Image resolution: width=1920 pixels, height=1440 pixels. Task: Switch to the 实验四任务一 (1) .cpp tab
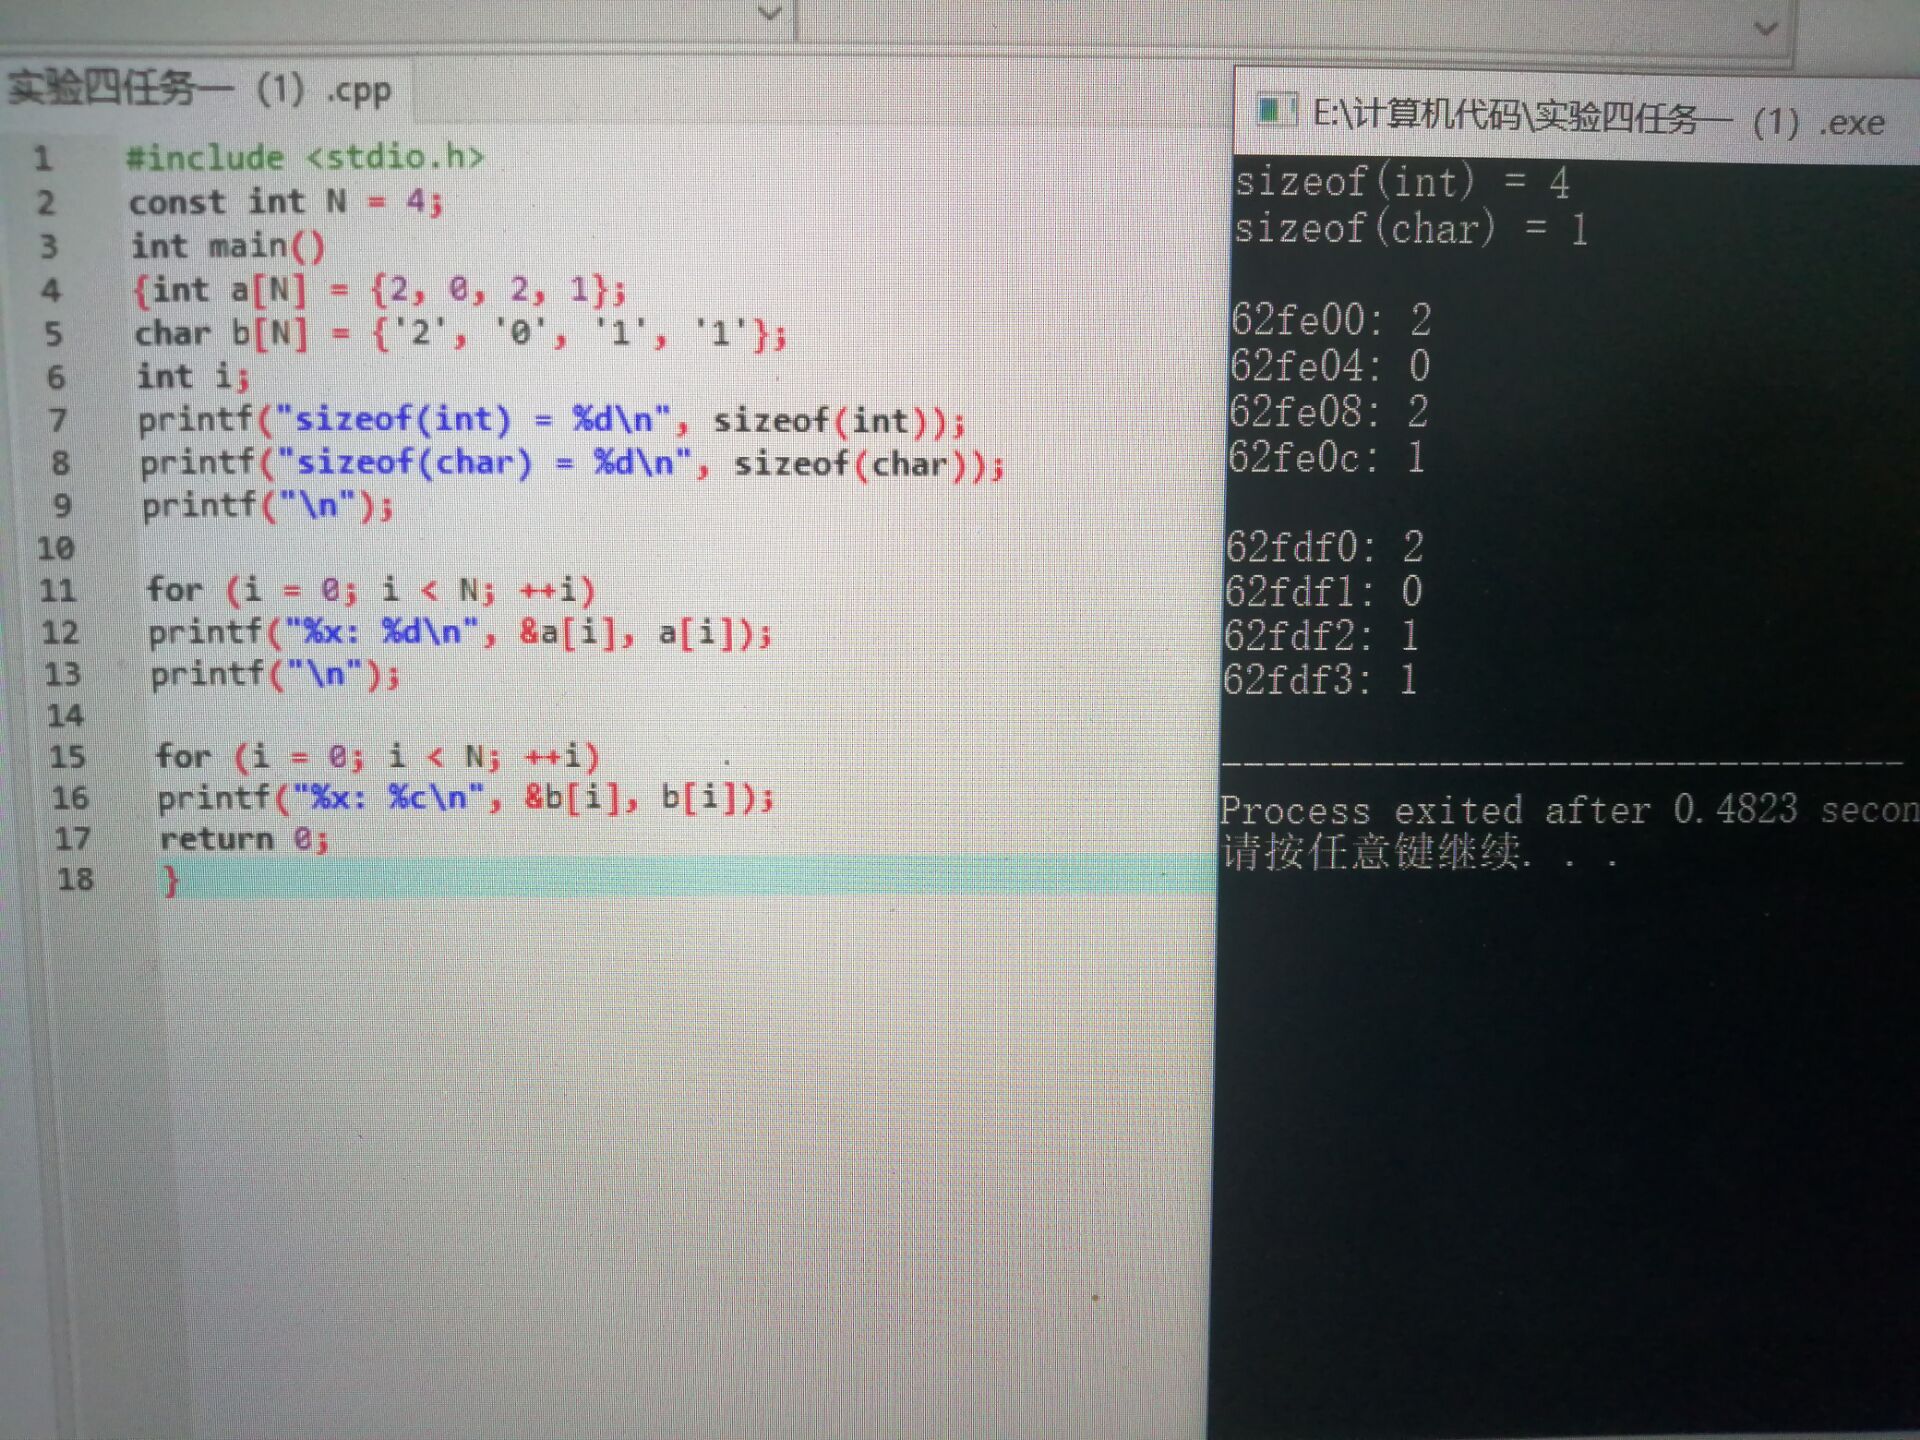coord(200,89)
